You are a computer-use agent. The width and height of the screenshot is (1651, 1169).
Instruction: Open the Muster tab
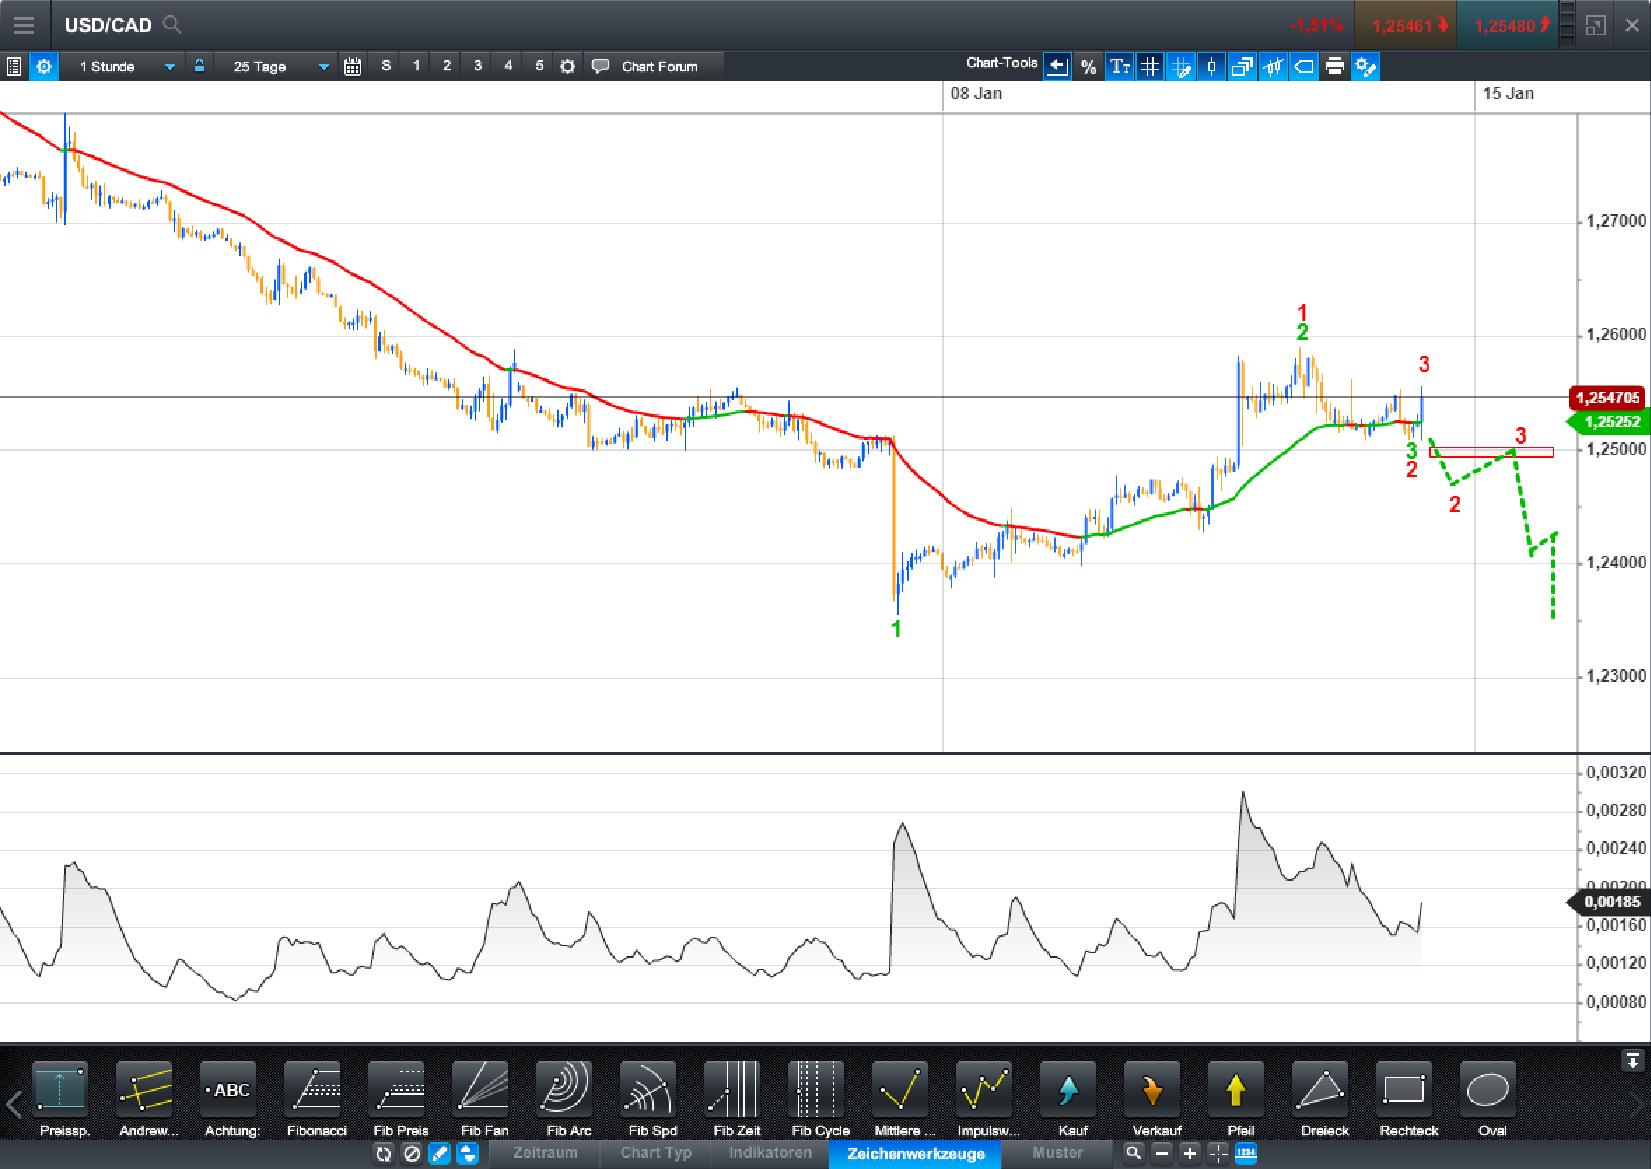point(1058,1153)
